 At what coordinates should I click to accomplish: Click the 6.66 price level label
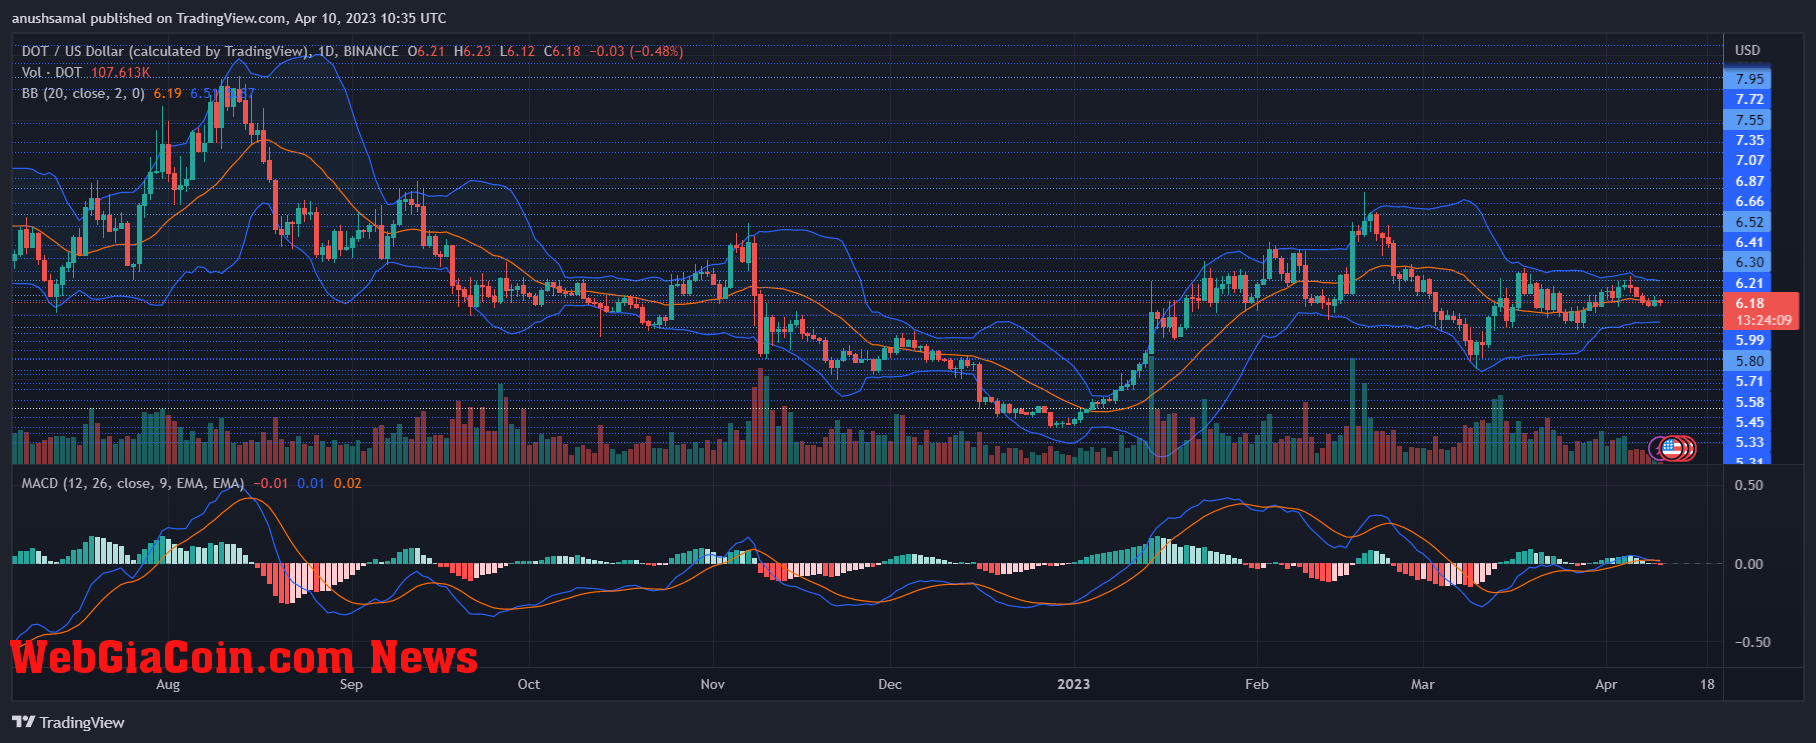pyautogui.click(x=1749, y=201)
